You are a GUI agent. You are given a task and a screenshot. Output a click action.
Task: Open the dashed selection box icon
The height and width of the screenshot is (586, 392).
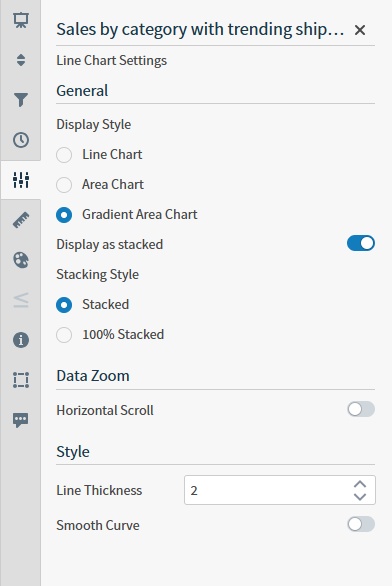[21, 380]
